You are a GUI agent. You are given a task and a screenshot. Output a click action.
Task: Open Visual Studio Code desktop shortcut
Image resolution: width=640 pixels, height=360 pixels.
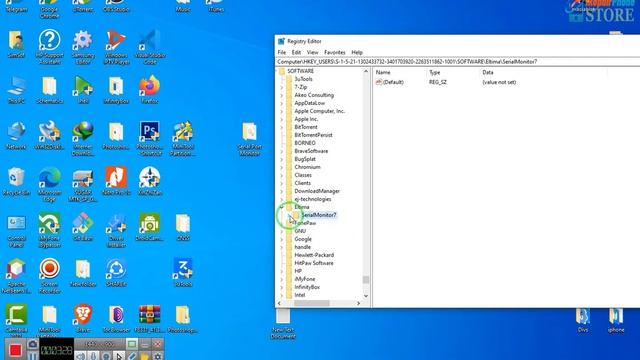point(149,46)
